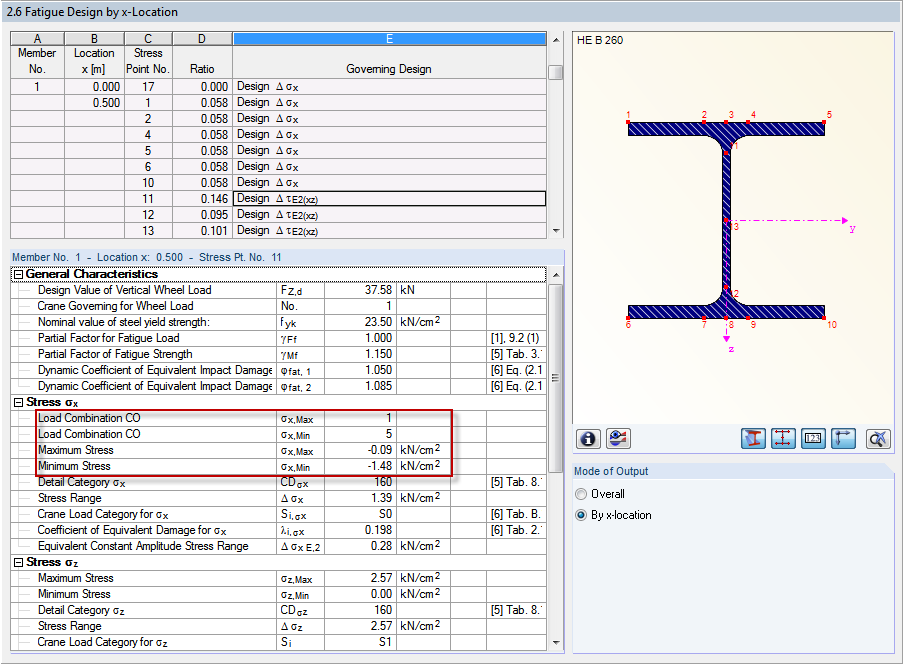Select column header D

[x=202, y=39]
